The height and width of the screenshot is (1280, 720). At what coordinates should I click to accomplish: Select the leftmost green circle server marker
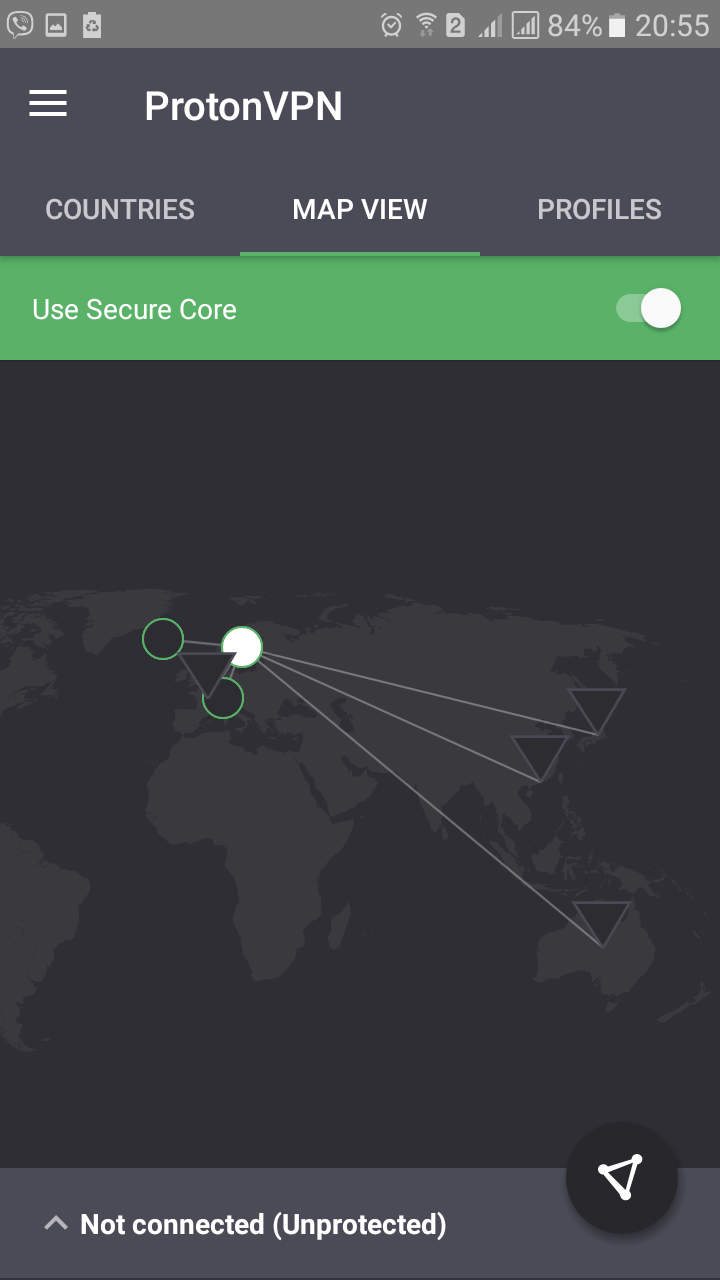(x=163, y=639)
